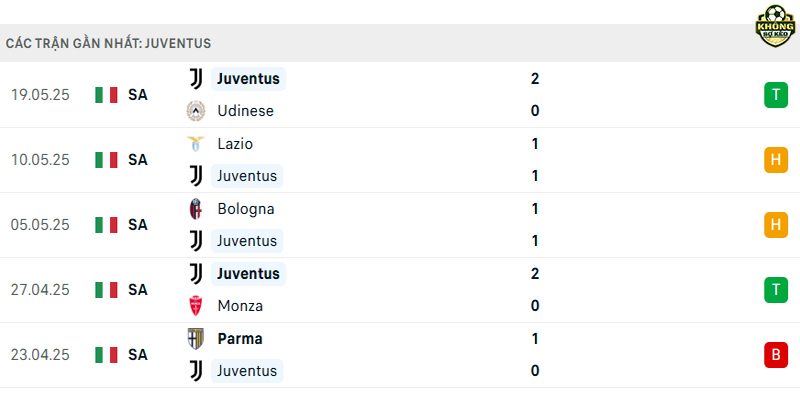Image resolution: width=800 pixels, height=400 pixels.
Task: Open the Bologna team link
Action: (x=245, y=209)
